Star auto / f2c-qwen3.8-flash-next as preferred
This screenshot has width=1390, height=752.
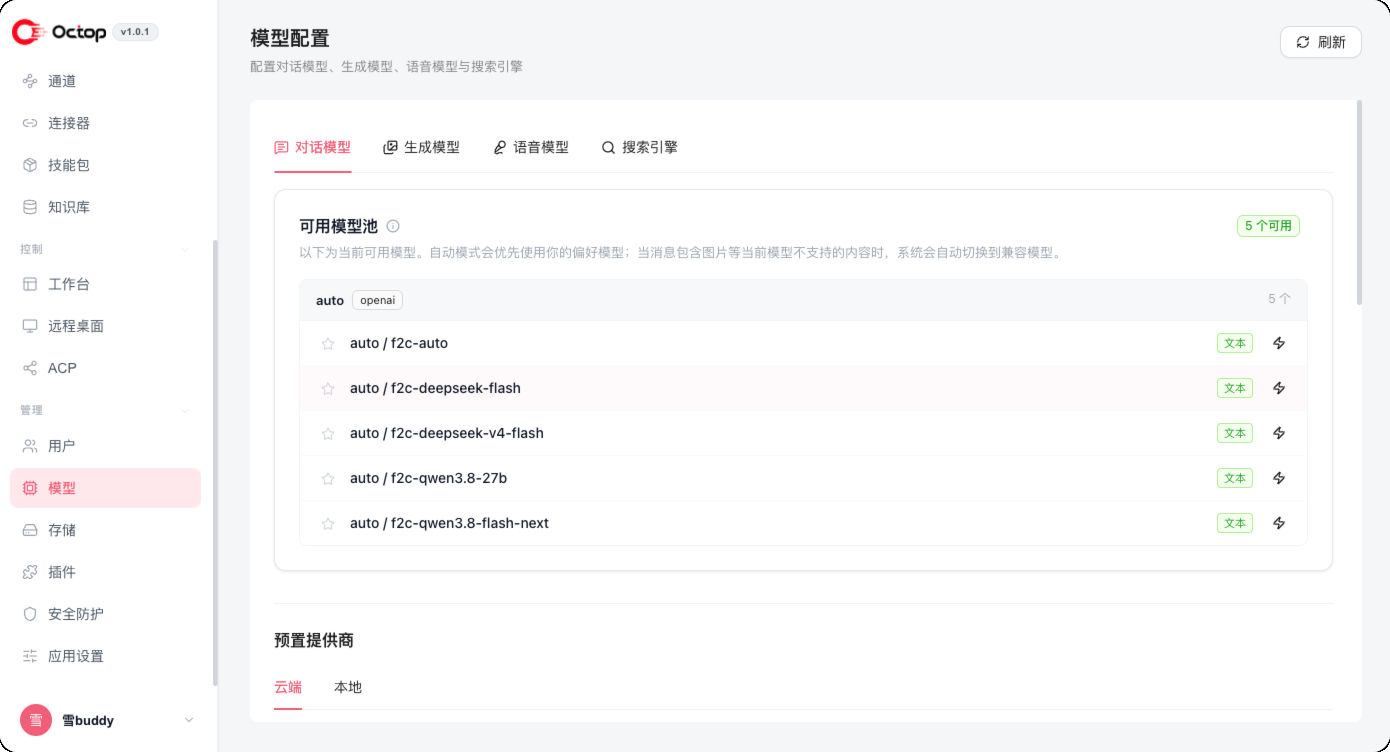(327, 524)
